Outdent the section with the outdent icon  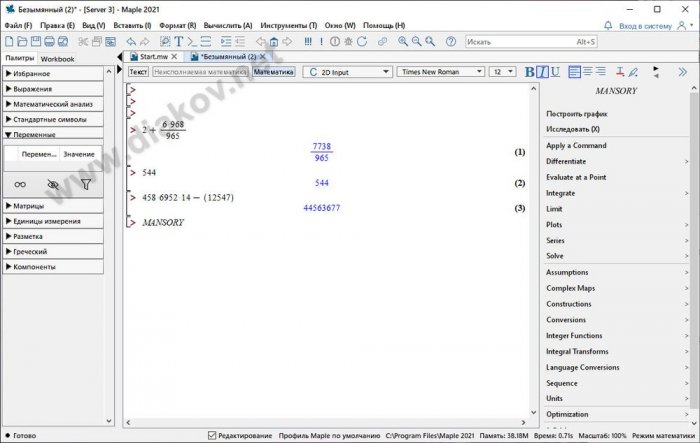(x=240, y=42)
